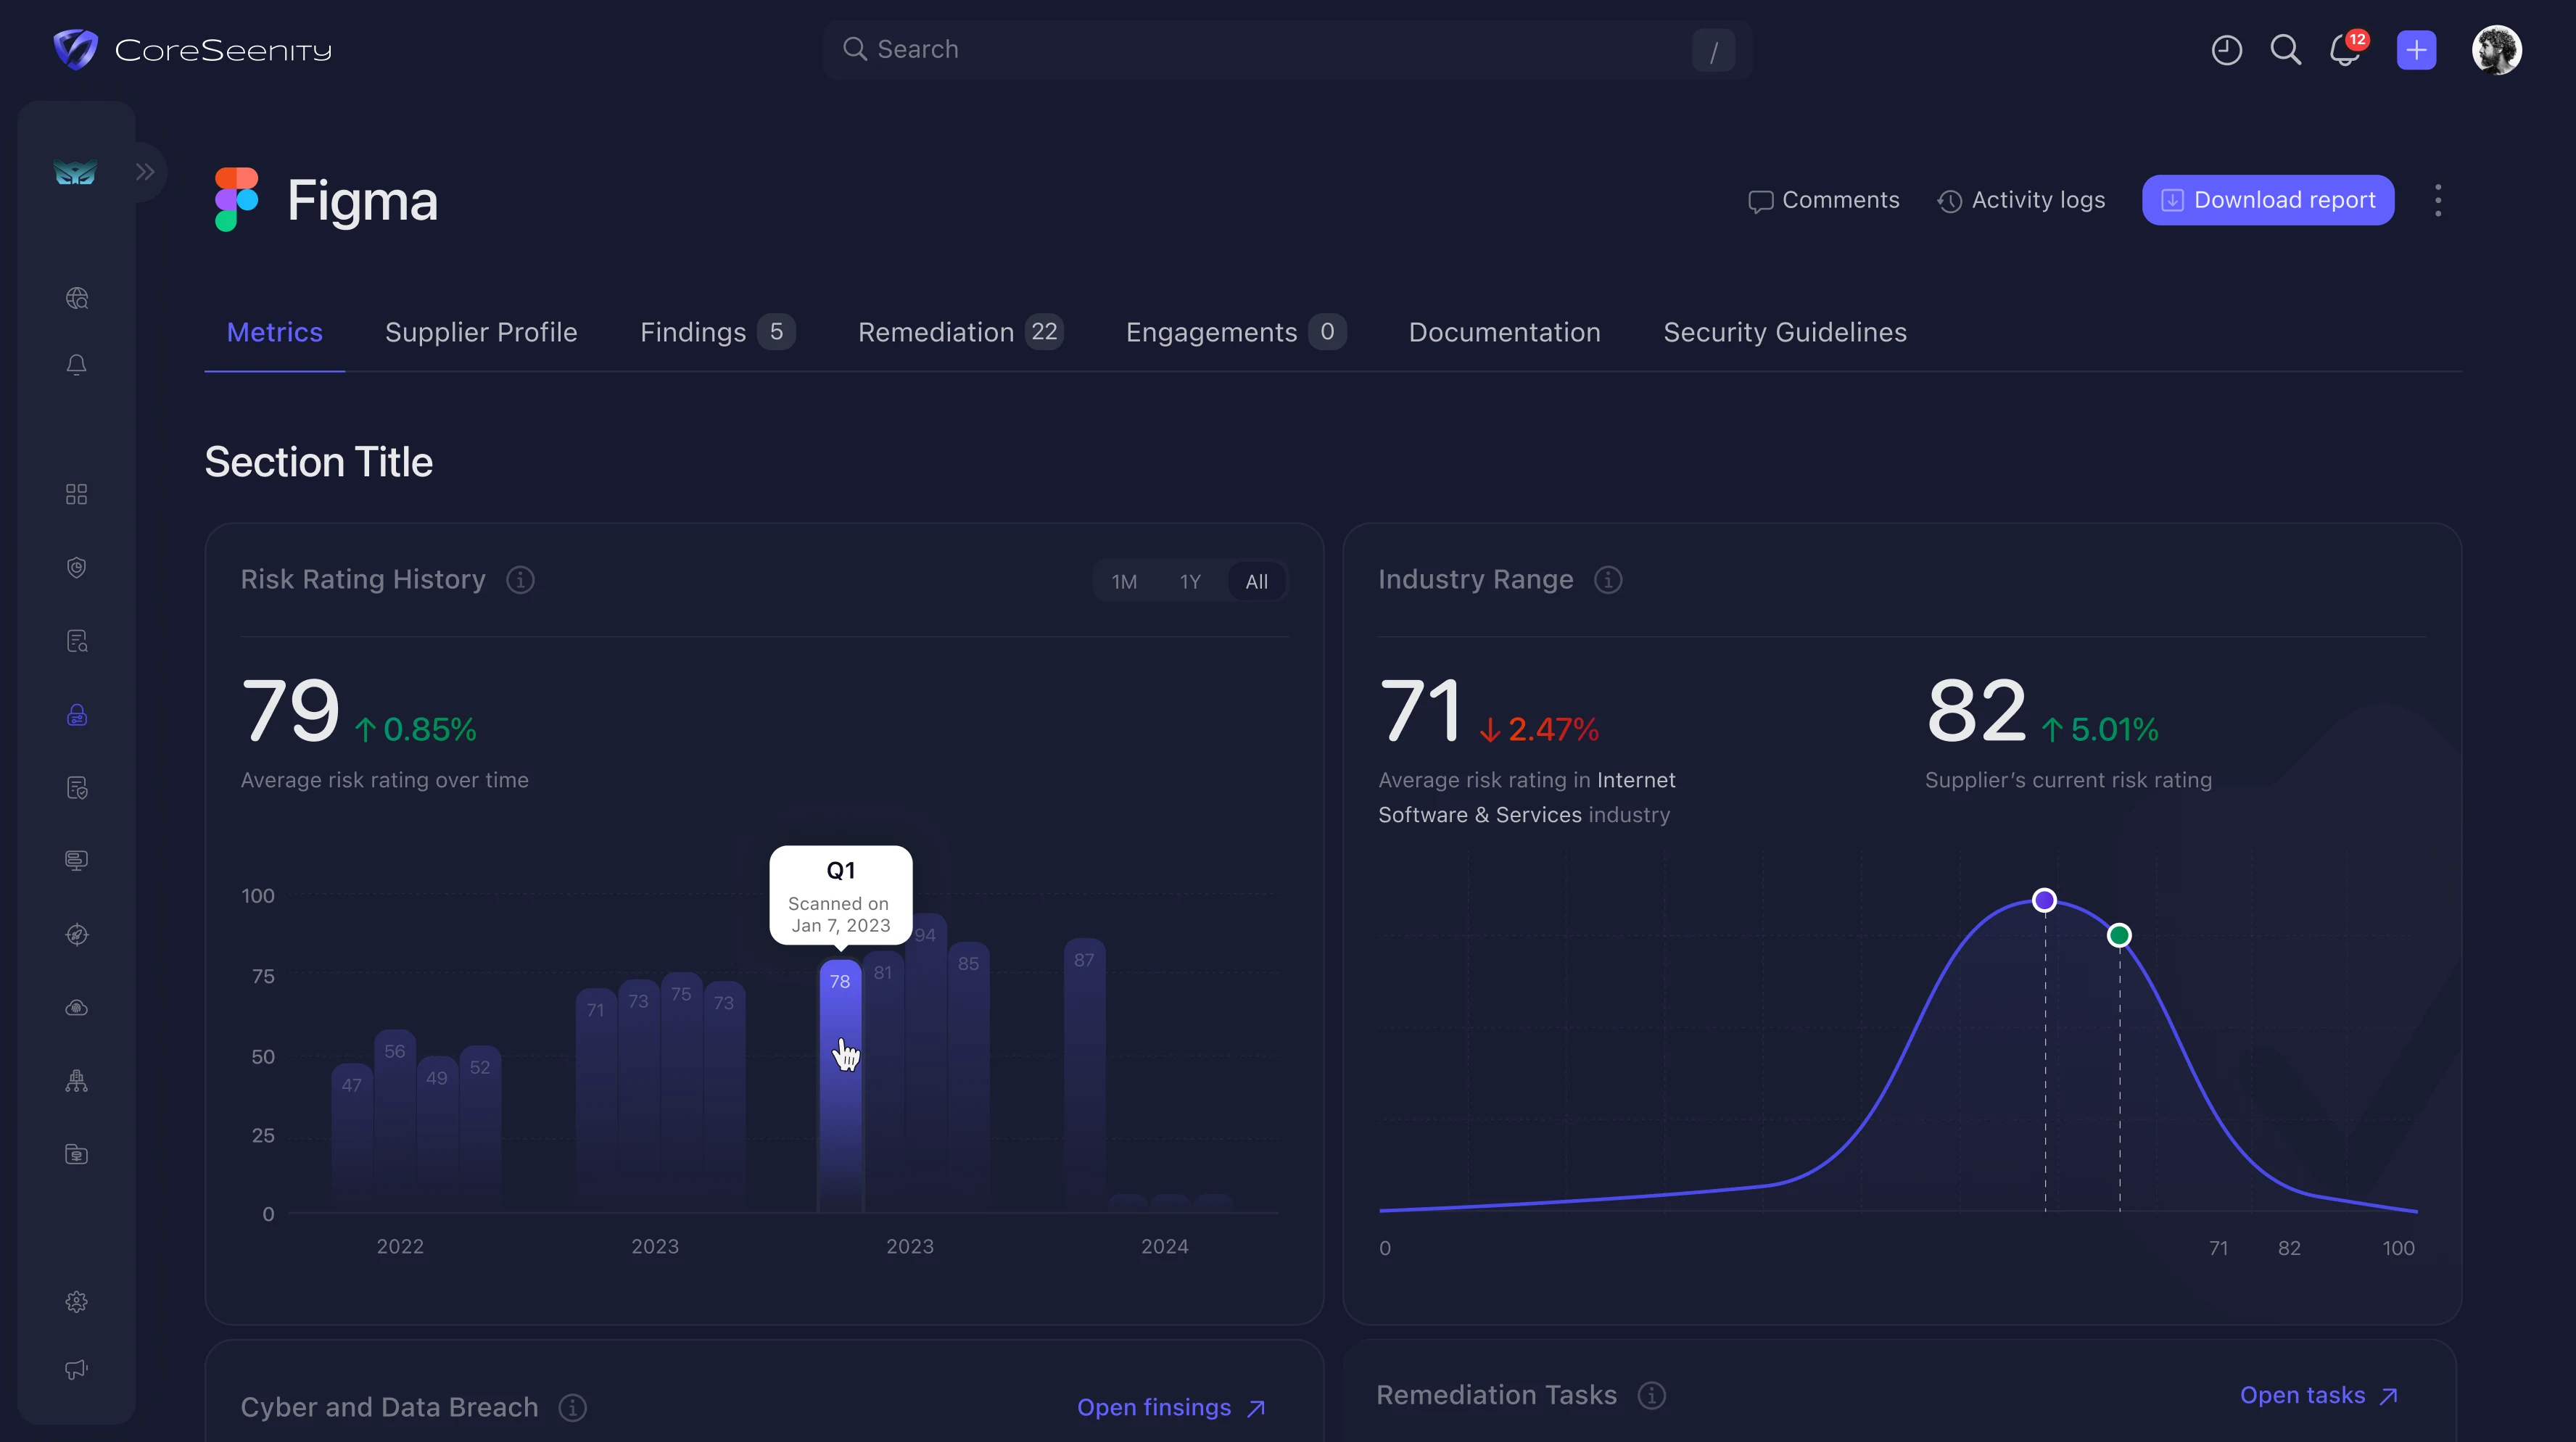
Task: Open the Findings tab
Action: (717, 332)
